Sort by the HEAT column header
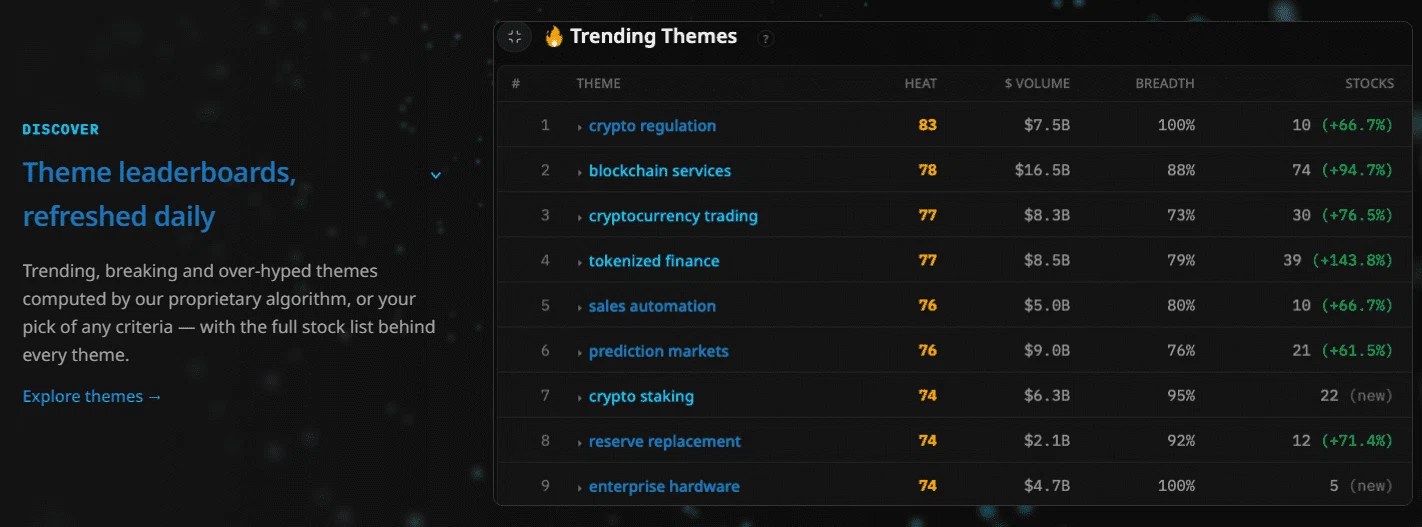 tap(921, 84)
